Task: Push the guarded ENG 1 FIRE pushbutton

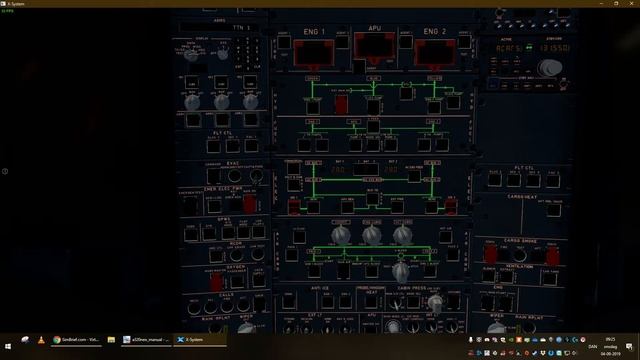Action: click(x=313, y=54)
